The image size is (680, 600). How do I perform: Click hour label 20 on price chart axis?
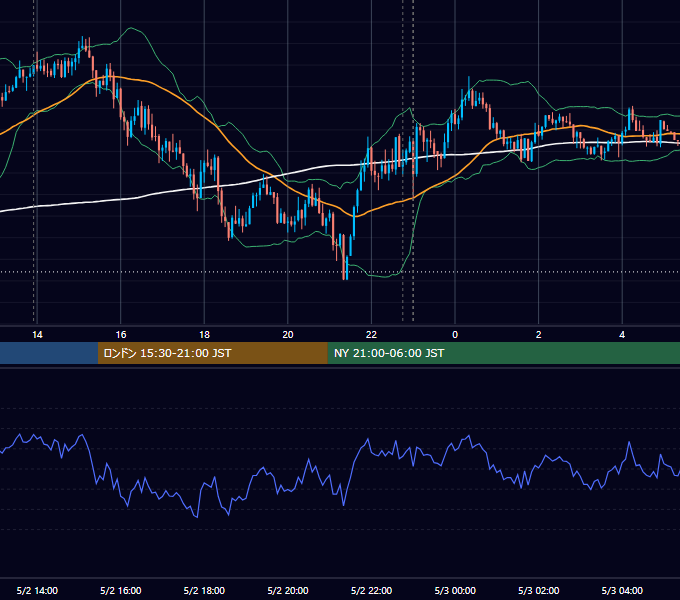pos(288,334)
